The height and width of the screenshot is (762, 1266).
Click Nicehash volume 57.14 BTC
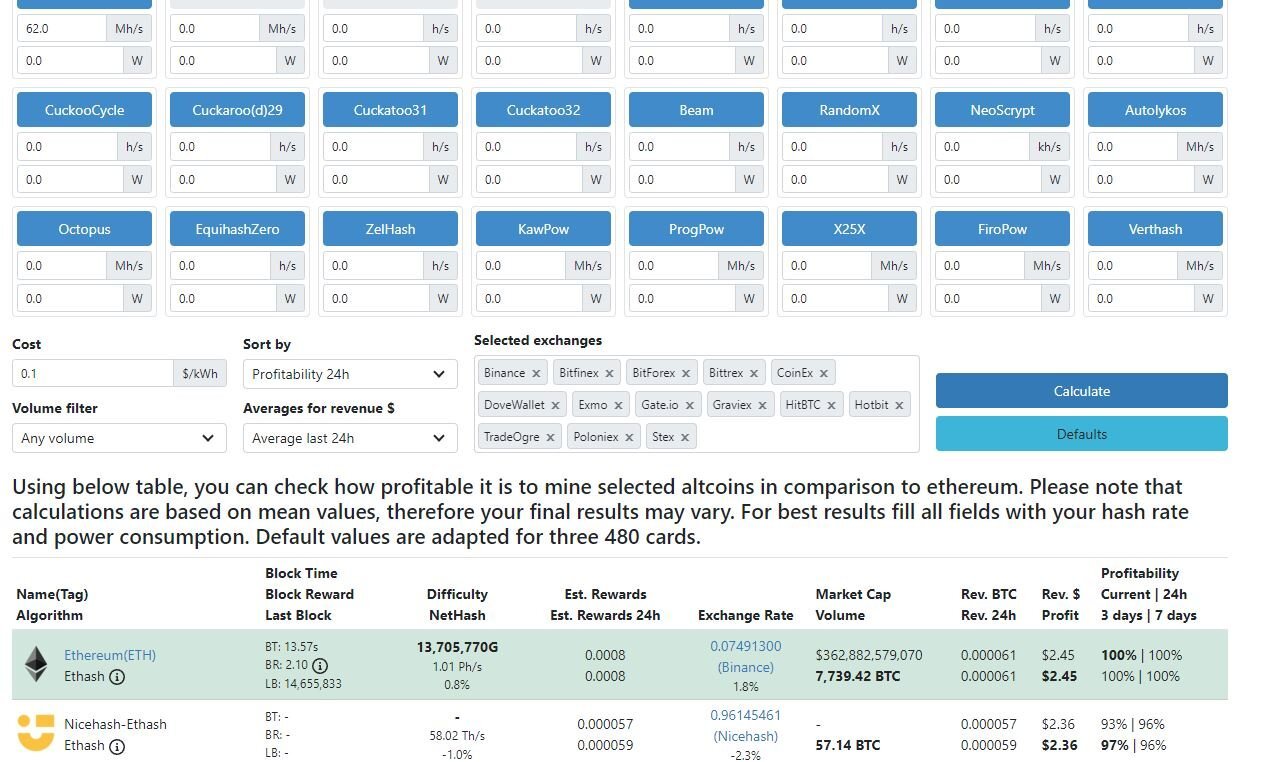848,746
